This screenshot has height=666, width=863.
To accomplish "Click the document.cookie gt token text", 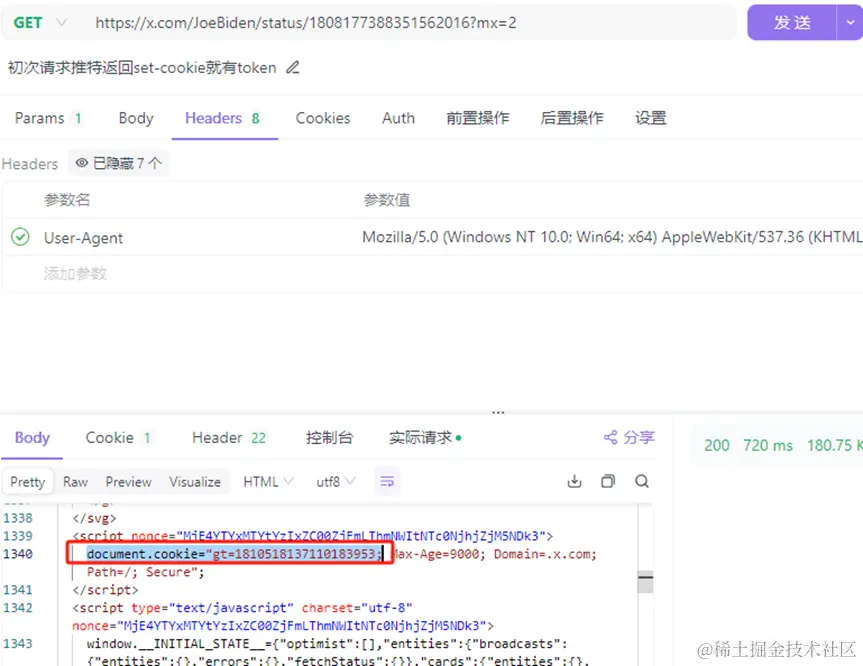I will [234, 554].
